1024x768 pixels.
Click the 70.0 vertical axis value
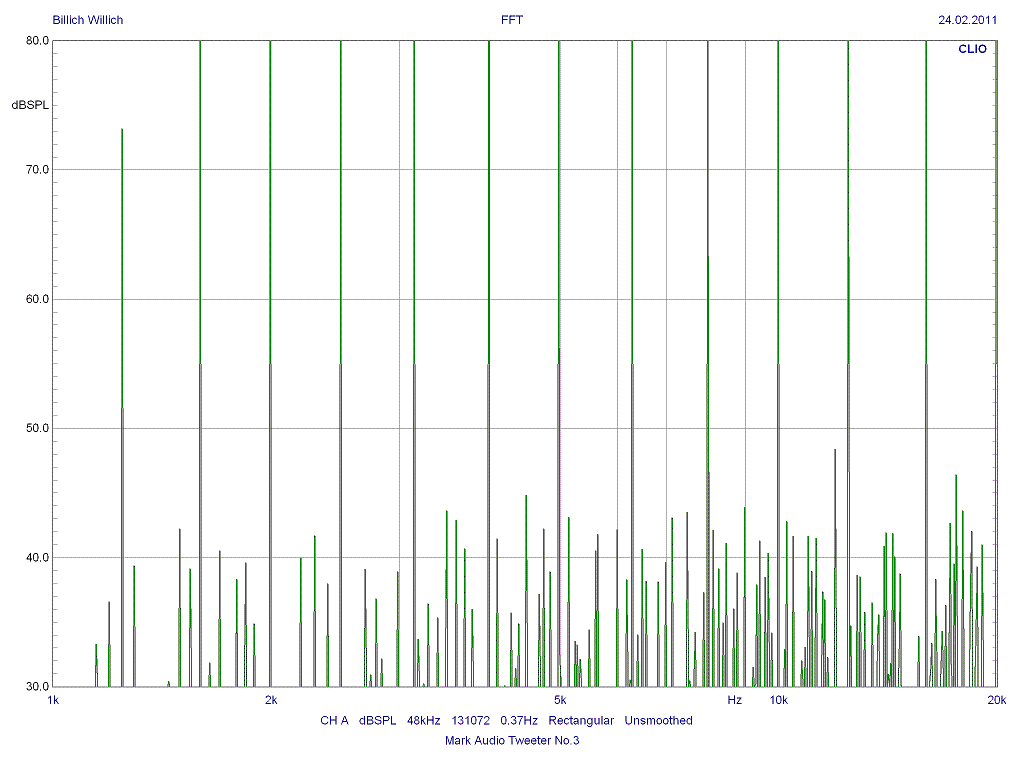click(38, 170)
